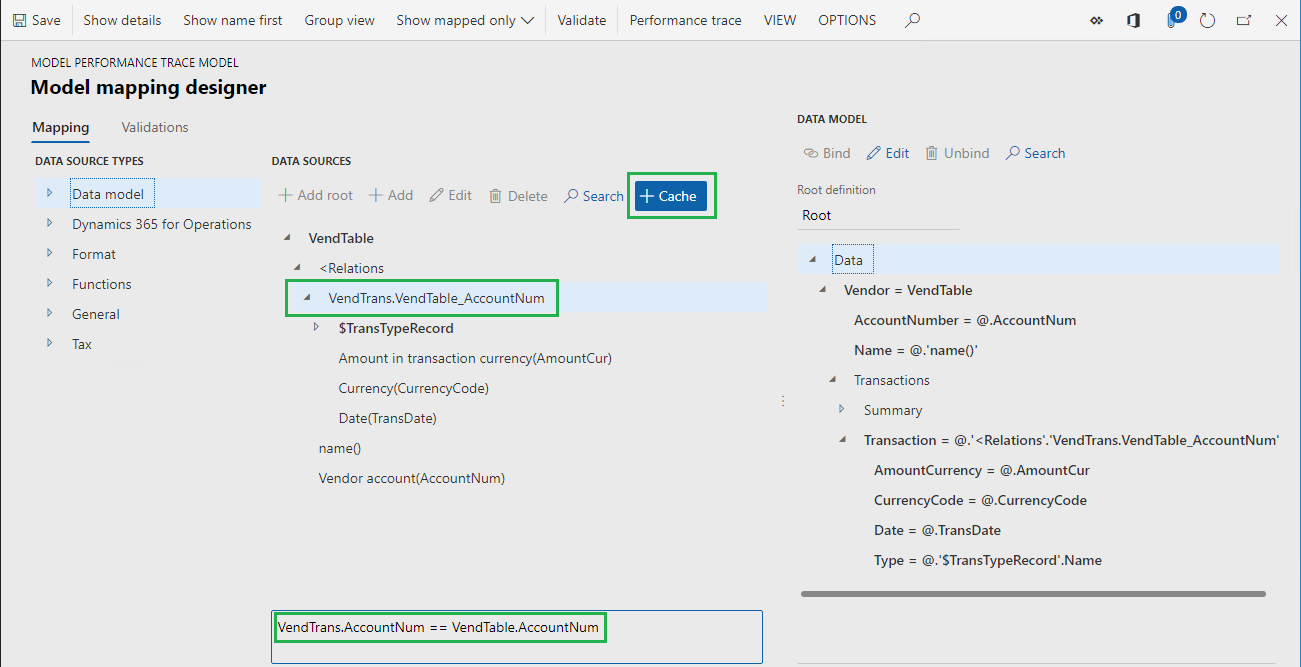1301x667 pixels.
Task: Click Search in Data model pane
Action: [1036, 153]
